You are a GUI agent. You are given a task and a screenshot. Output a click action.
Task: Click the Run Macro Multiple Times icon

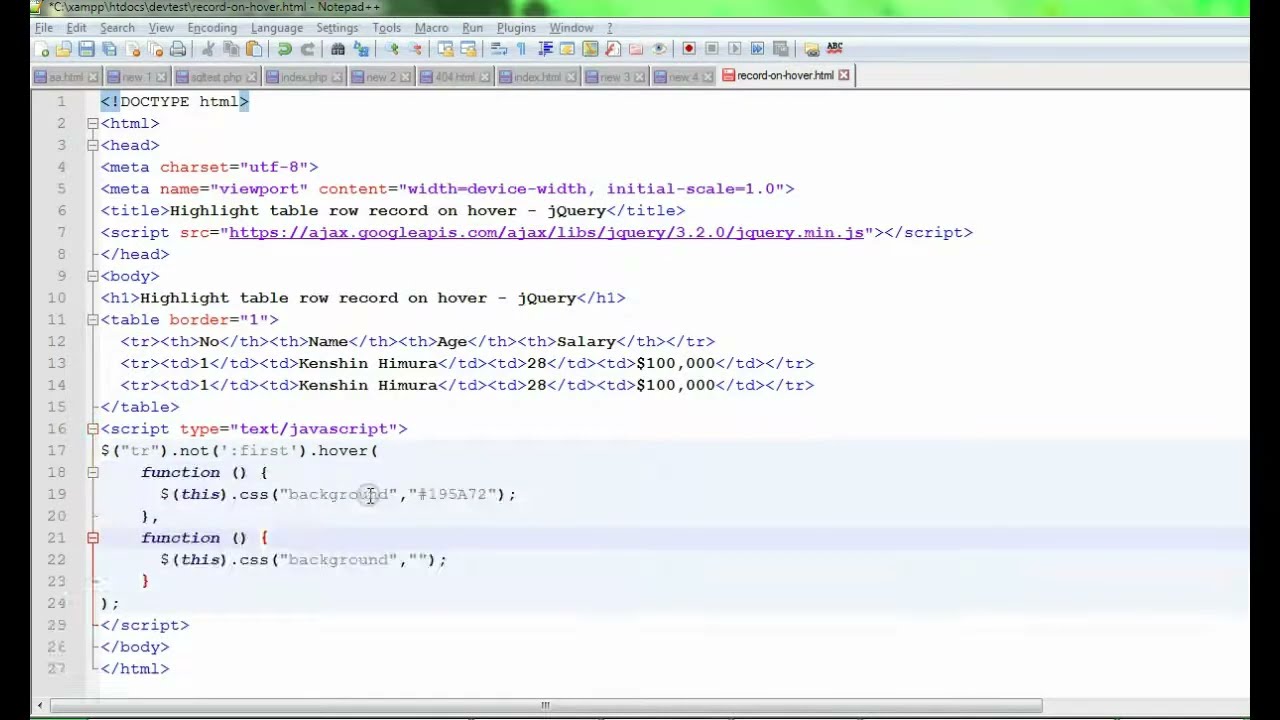(x=758, y=49)
